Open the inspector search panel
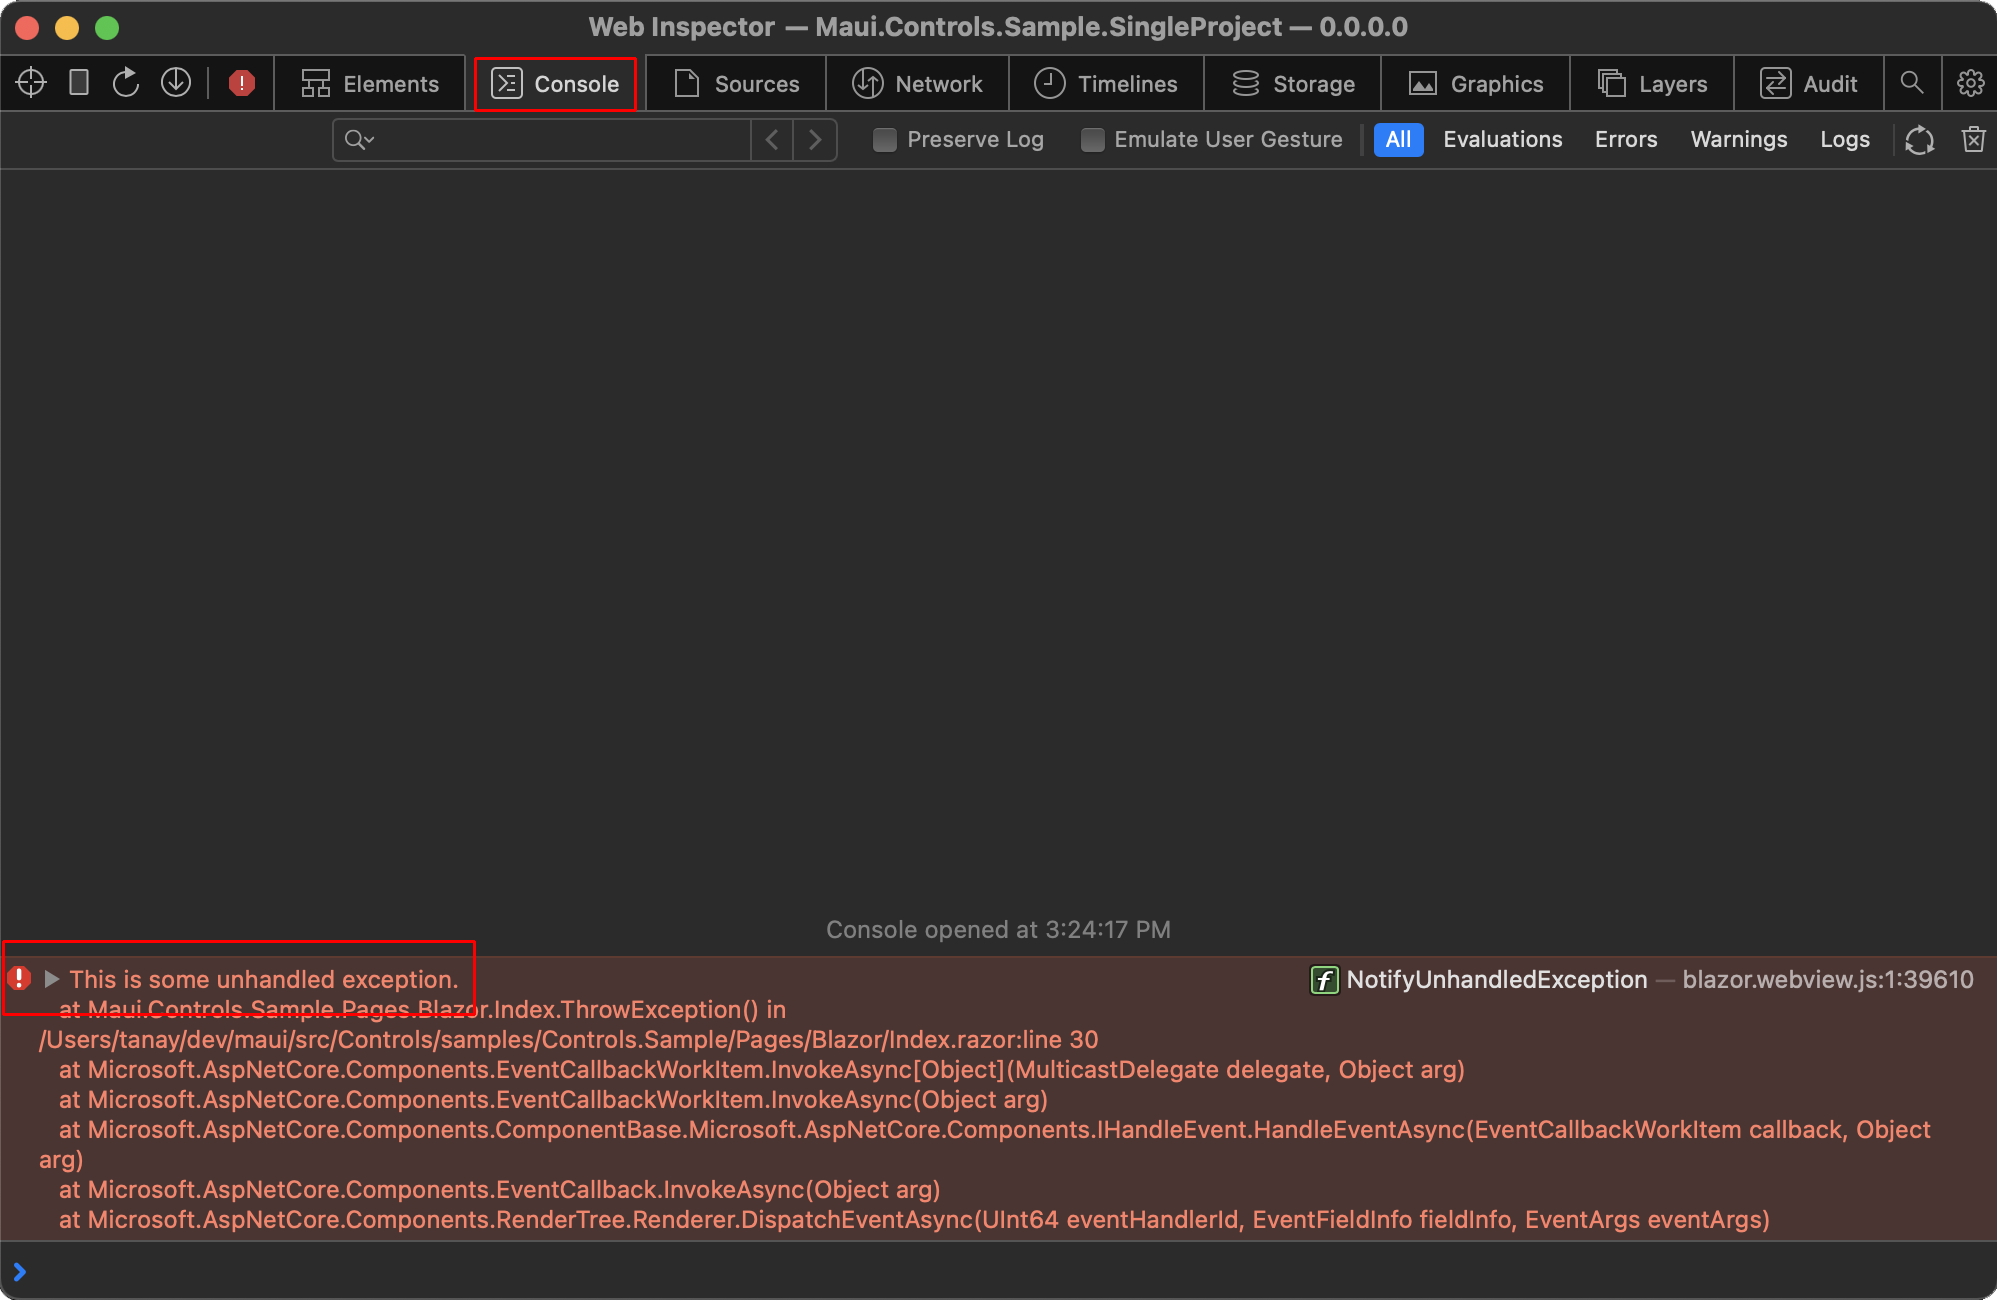This screenshot has width=1997, height=1300. pyautogui.click(x=1913, y=83)
